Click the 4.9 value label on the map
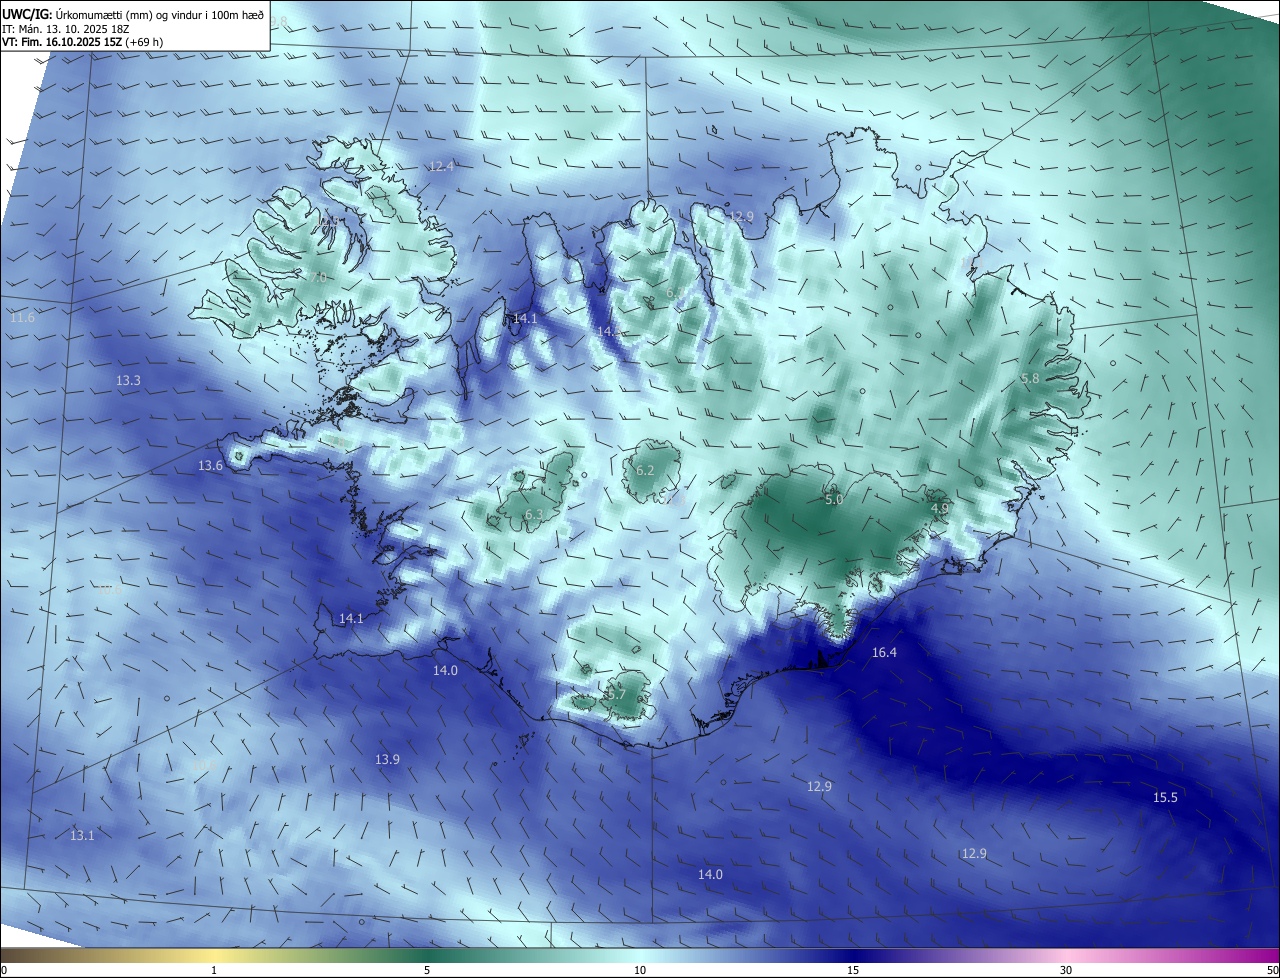 940,508
